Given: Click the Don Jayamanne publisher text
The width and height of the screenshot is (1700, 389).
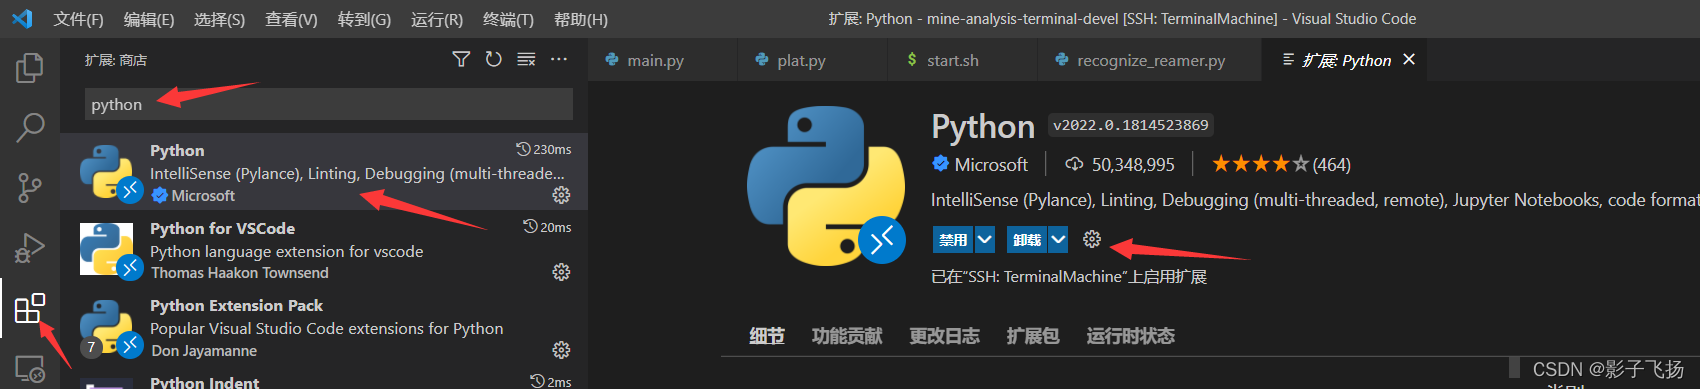Looking at the screenshot, I should (x=203, y=351).
